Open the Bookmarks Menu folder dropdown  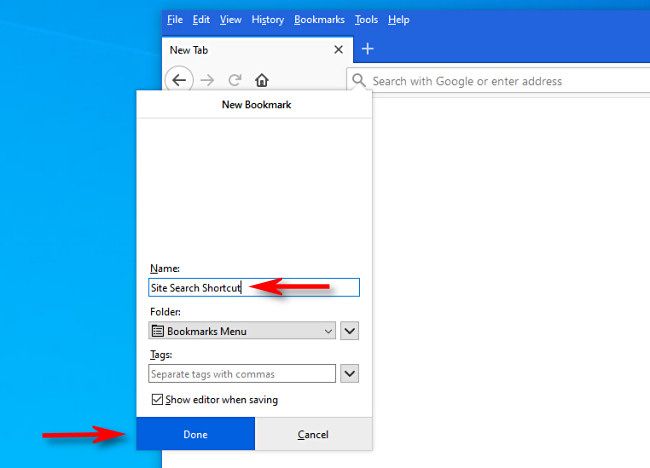tap(242, 331)
